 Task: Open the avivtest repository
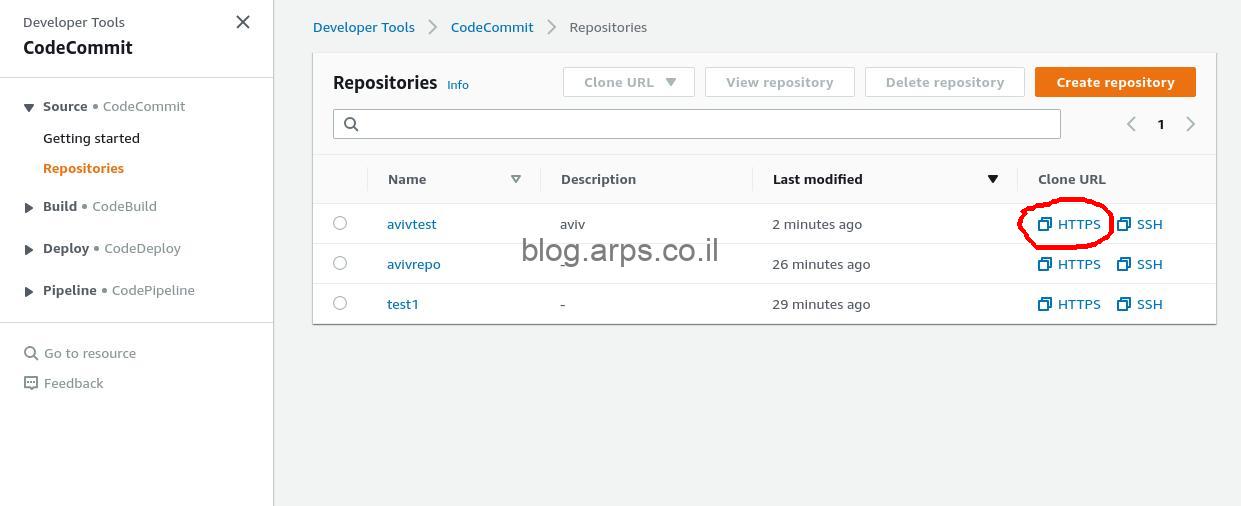pyautogui.click(x=412, y=224)
